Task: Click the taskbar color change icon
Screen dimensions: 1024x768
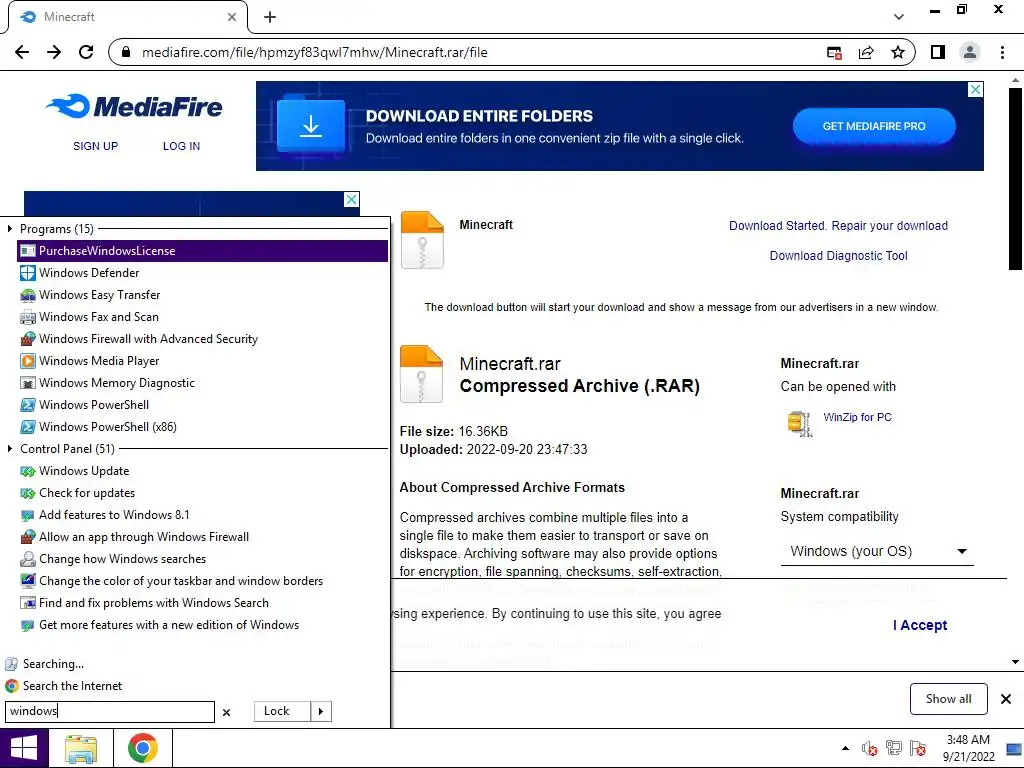Action: click(x=27, y=581)
